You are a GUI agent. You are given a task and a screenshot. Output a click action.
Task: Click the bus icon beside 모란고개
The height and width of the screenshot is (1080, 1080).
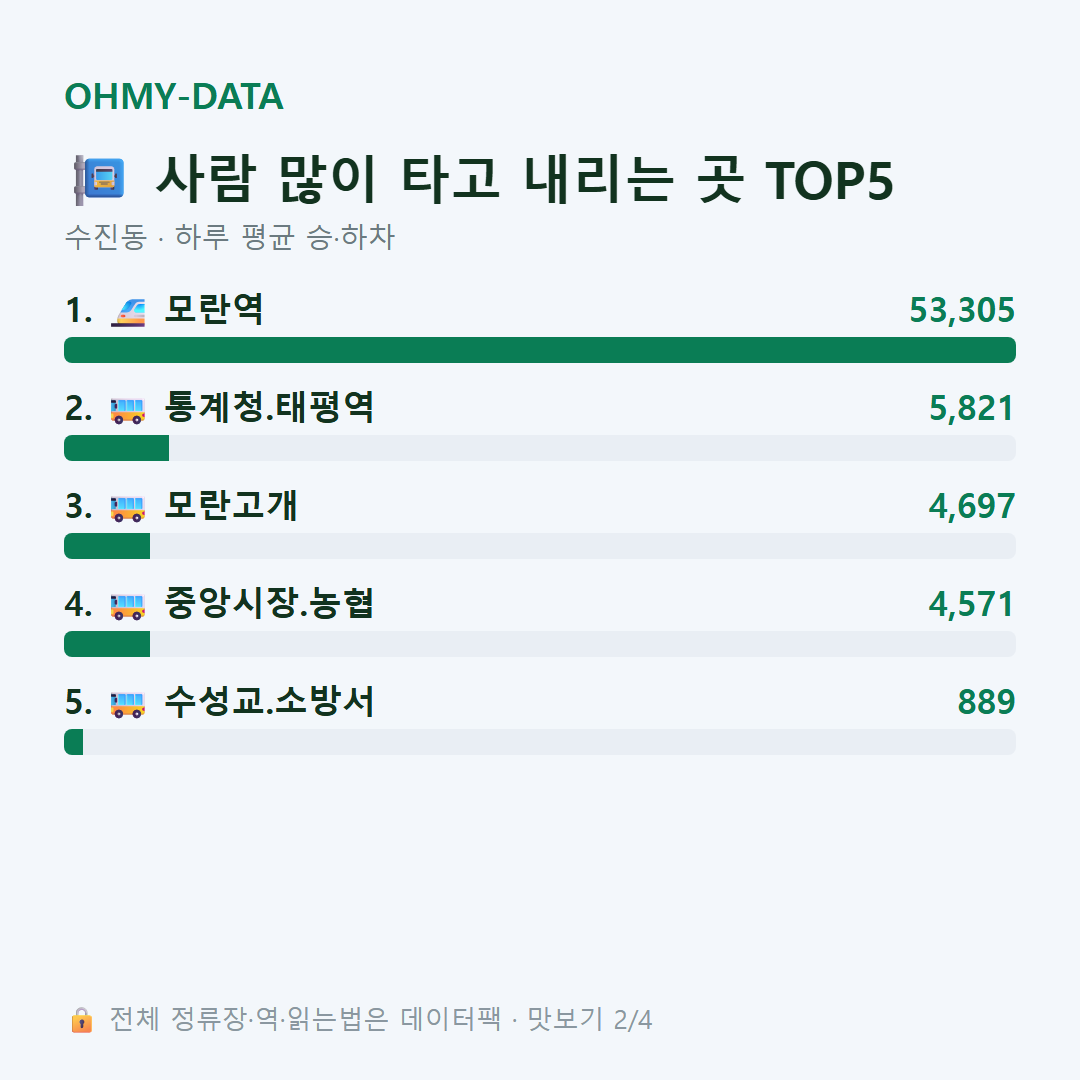click(x=128, y=508)
